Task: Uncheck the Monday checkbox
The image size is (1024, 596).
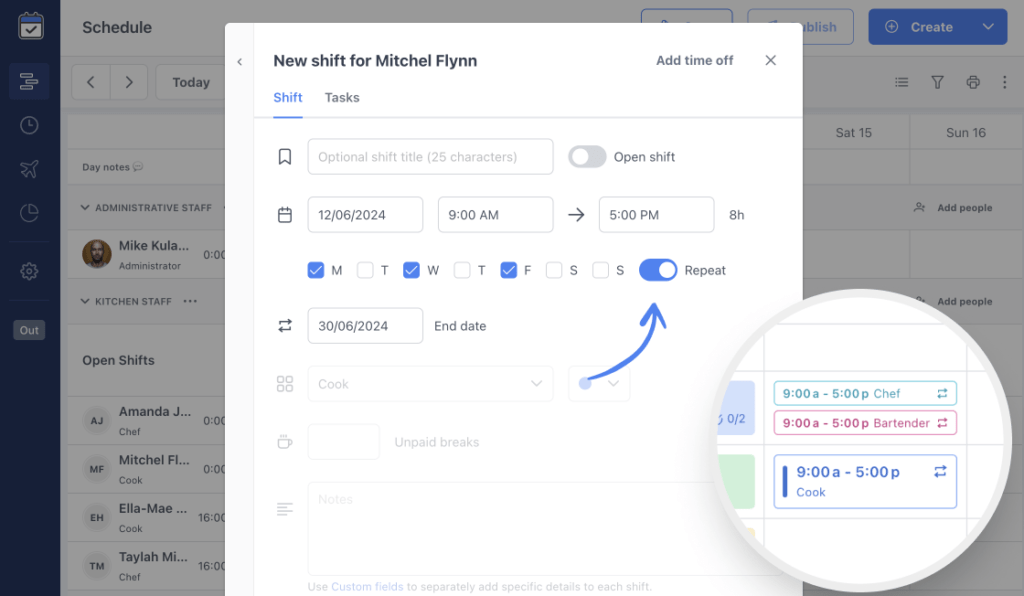Action: point(316,270)
